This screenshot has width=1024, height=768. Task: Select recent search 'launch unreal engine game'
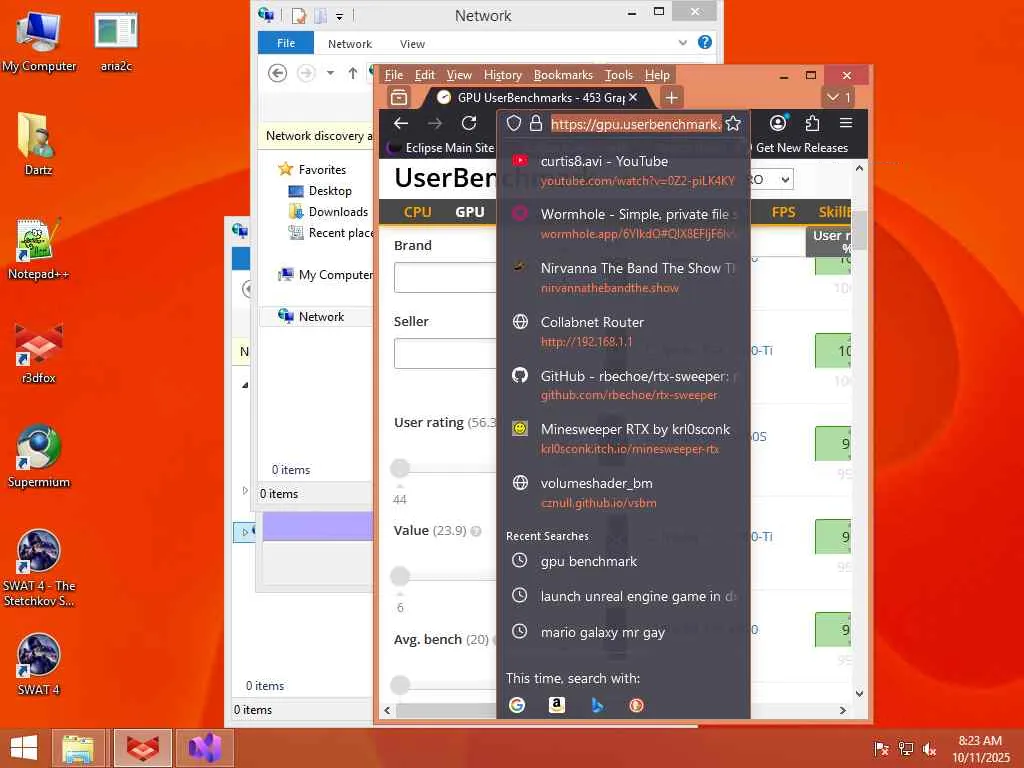click(x=624, y=596)
